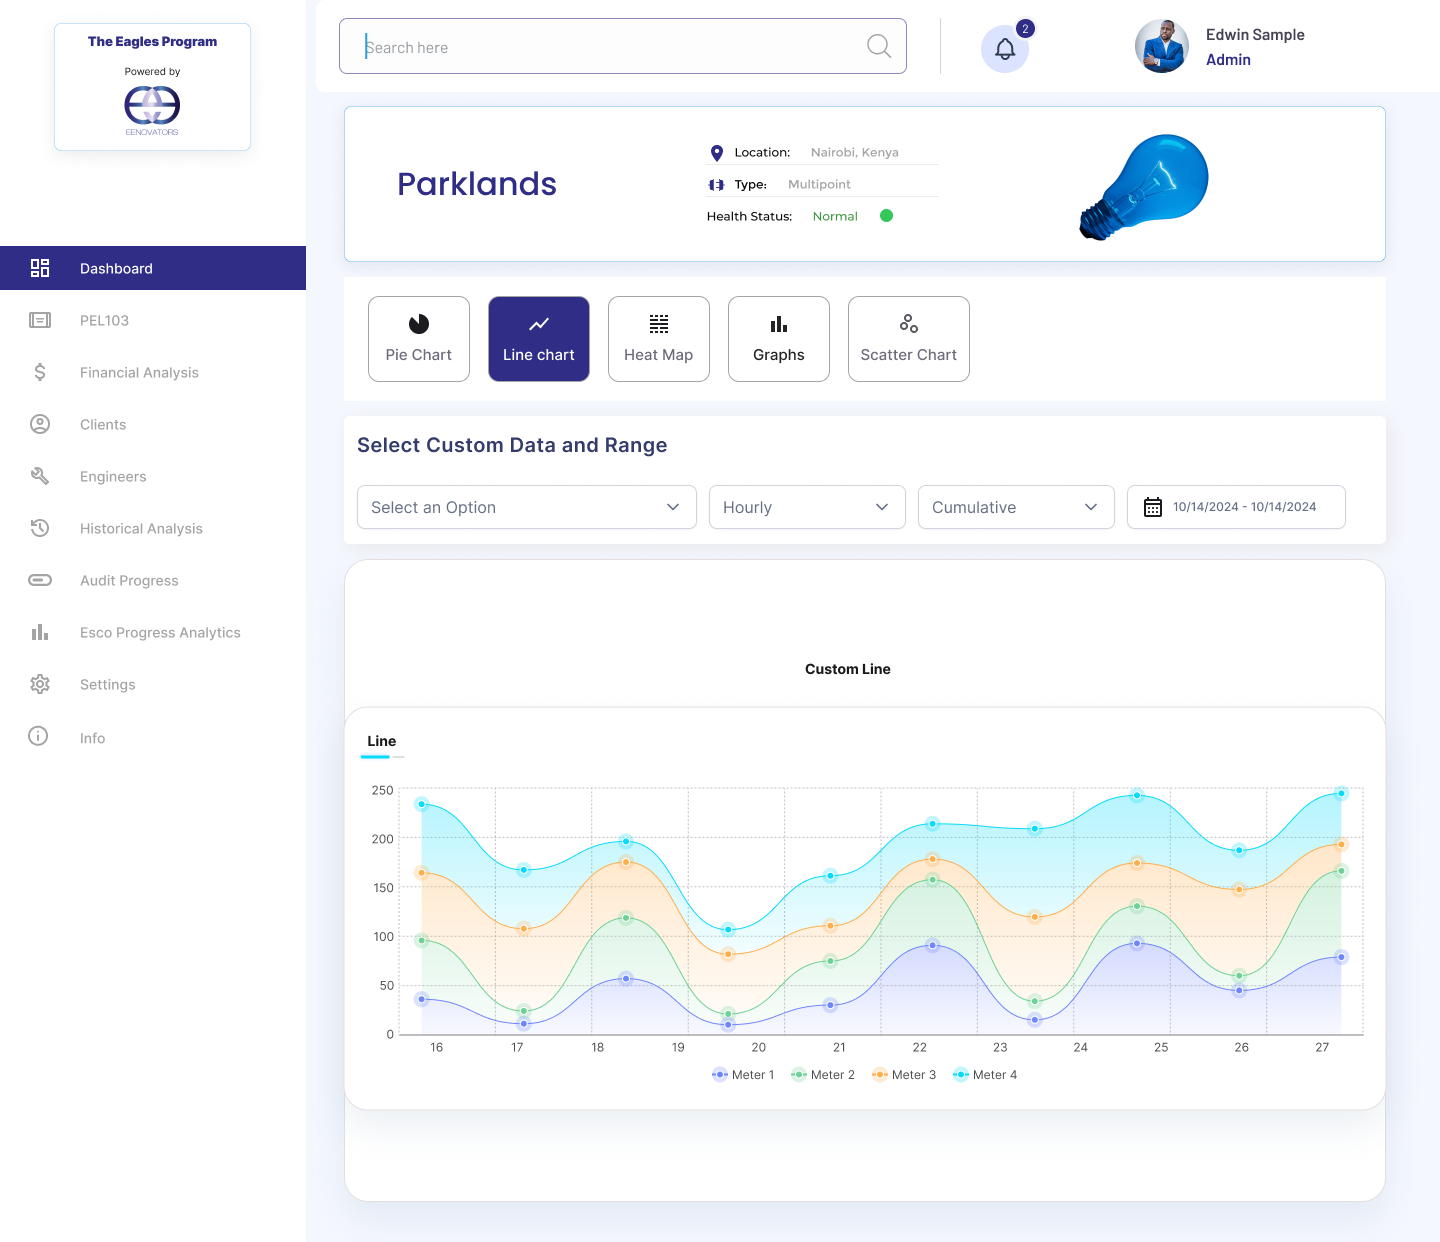Click the notification bell icon

point(1005,49)
